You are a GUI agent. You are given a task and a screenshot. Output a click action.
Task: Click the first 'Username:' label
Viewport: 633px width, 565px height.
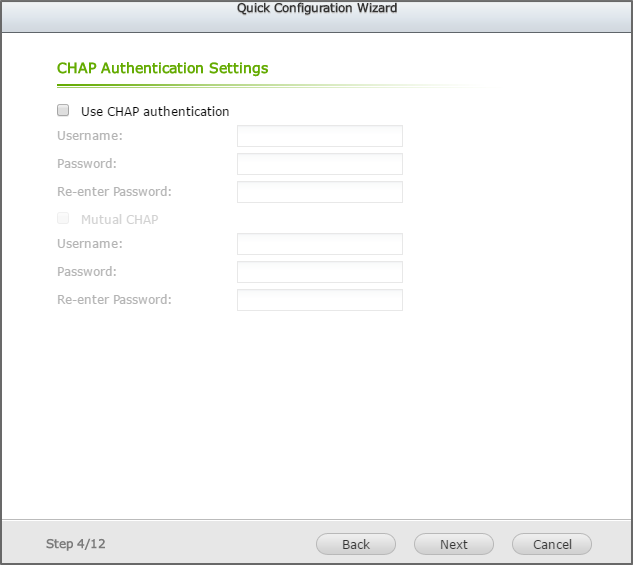point(90,136)
